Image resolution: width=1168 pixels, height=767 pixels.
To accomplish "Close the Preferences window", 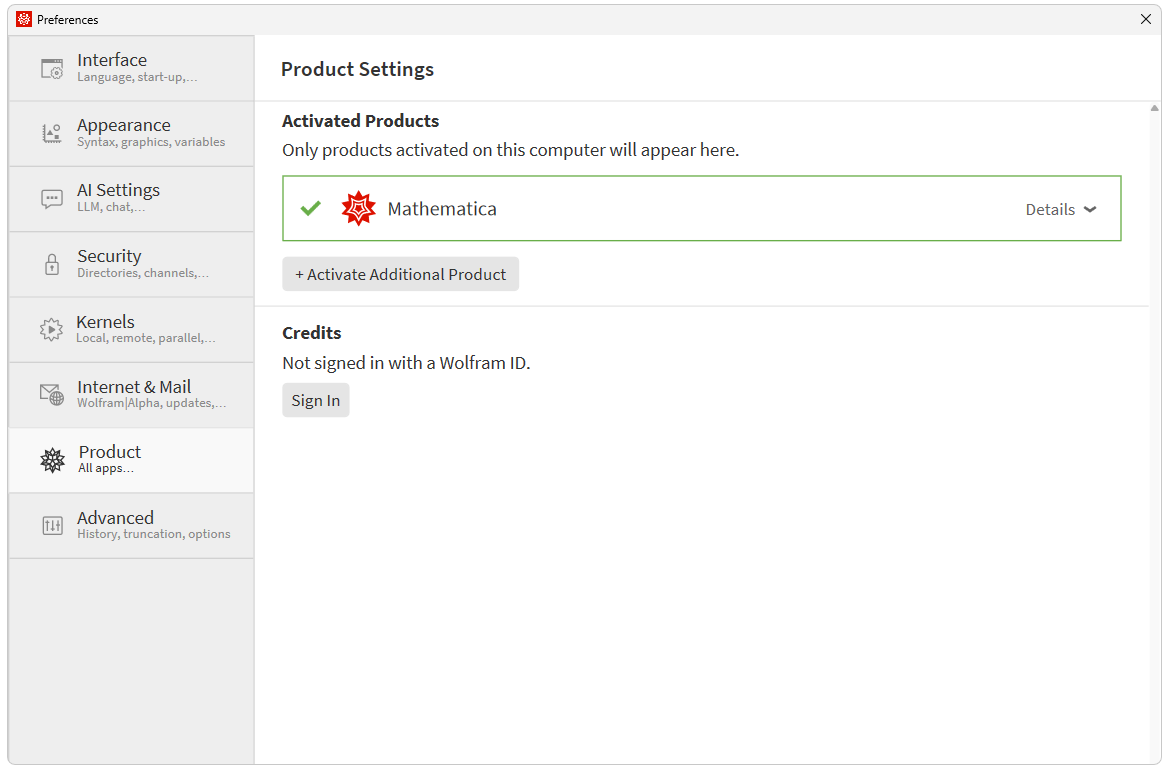I will (x=1146, y=19).
